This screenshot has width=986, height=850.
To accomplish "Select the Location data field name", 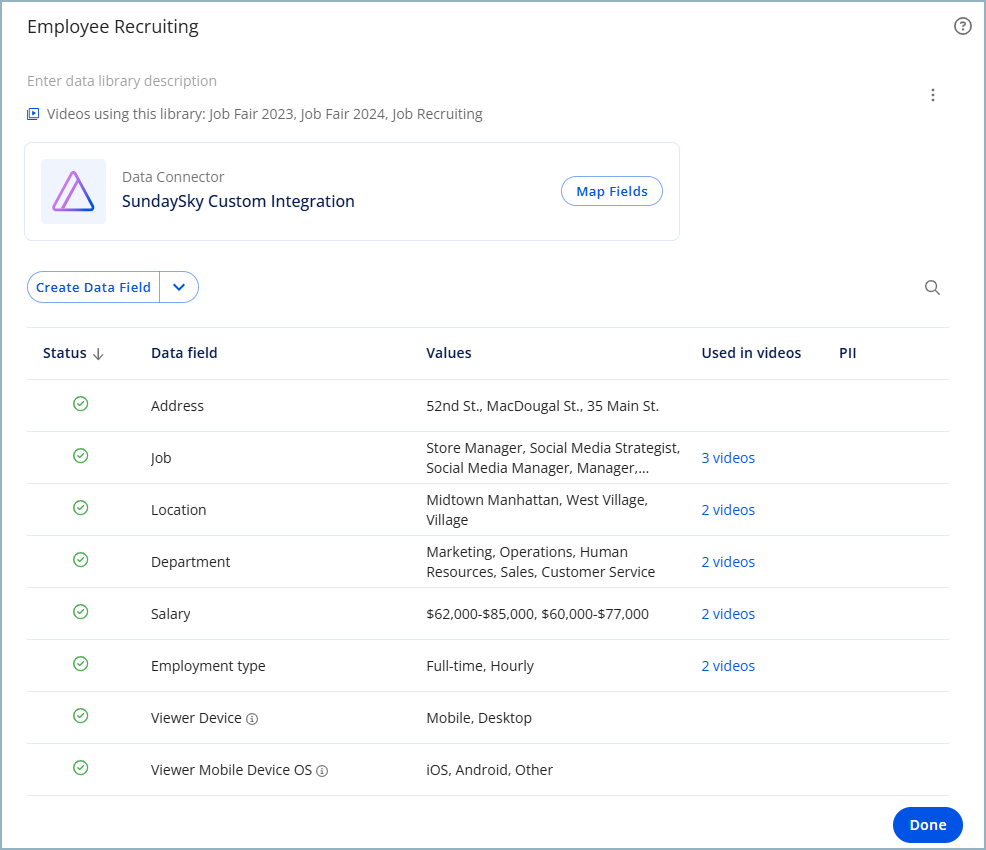I will tap(179, 510).
